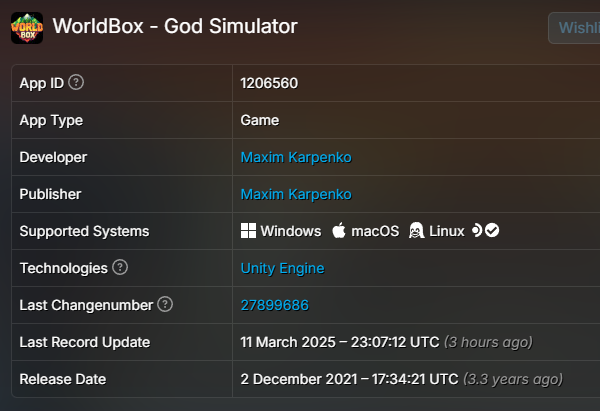Click the Linux penguin icon
The image size is (600, 411).
[416, 231]
